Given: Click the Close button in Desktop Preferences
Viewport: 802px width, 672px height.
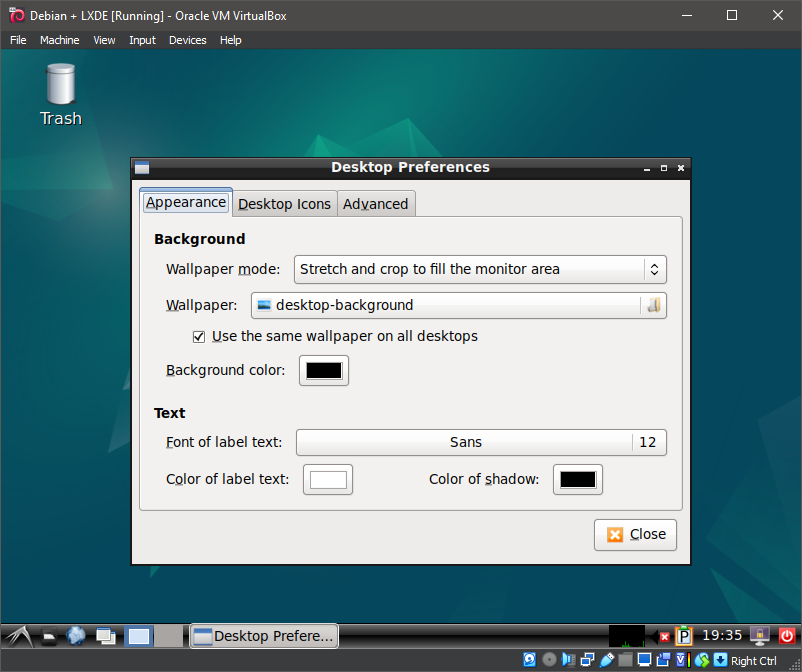Looking at the screenshot, I should tap(635, 535).
